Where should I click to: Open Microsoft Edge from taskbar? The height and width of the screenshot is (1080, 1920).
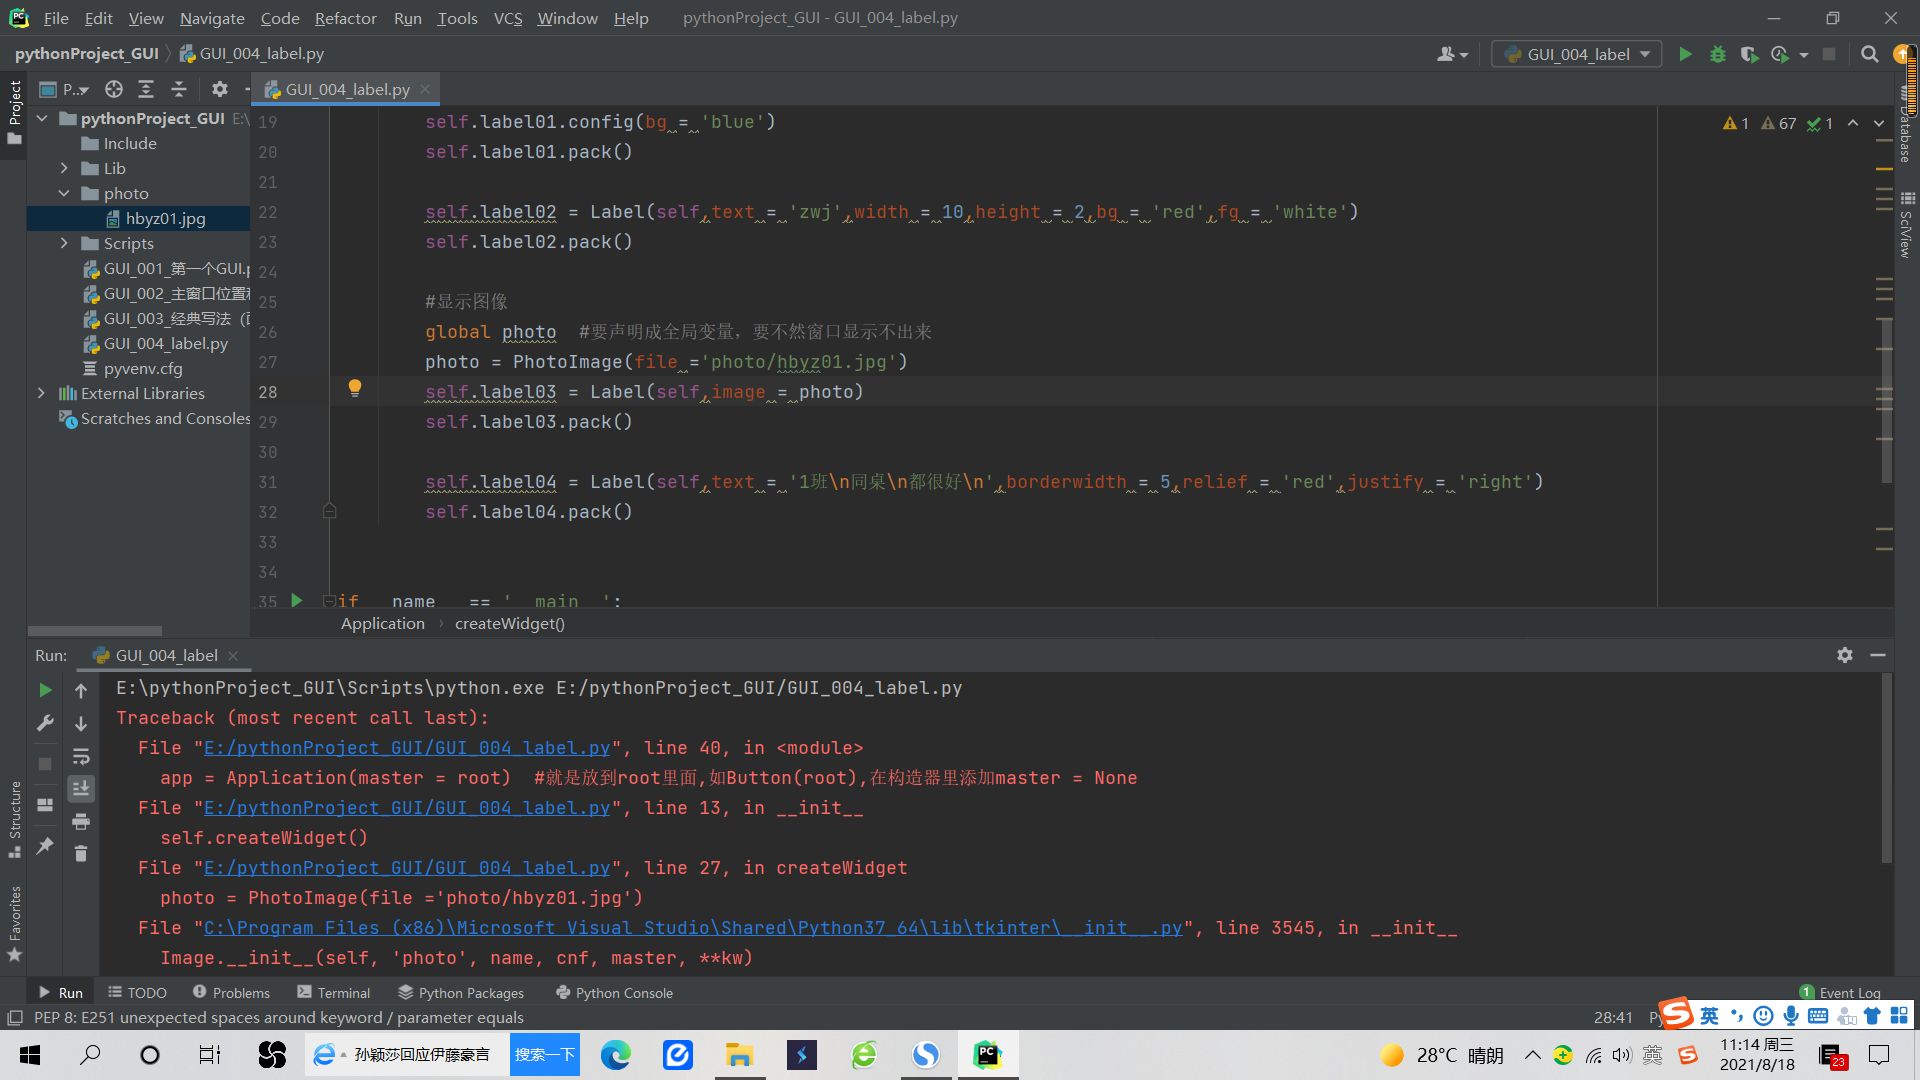pyautogui.click(x=616, y=1055)
